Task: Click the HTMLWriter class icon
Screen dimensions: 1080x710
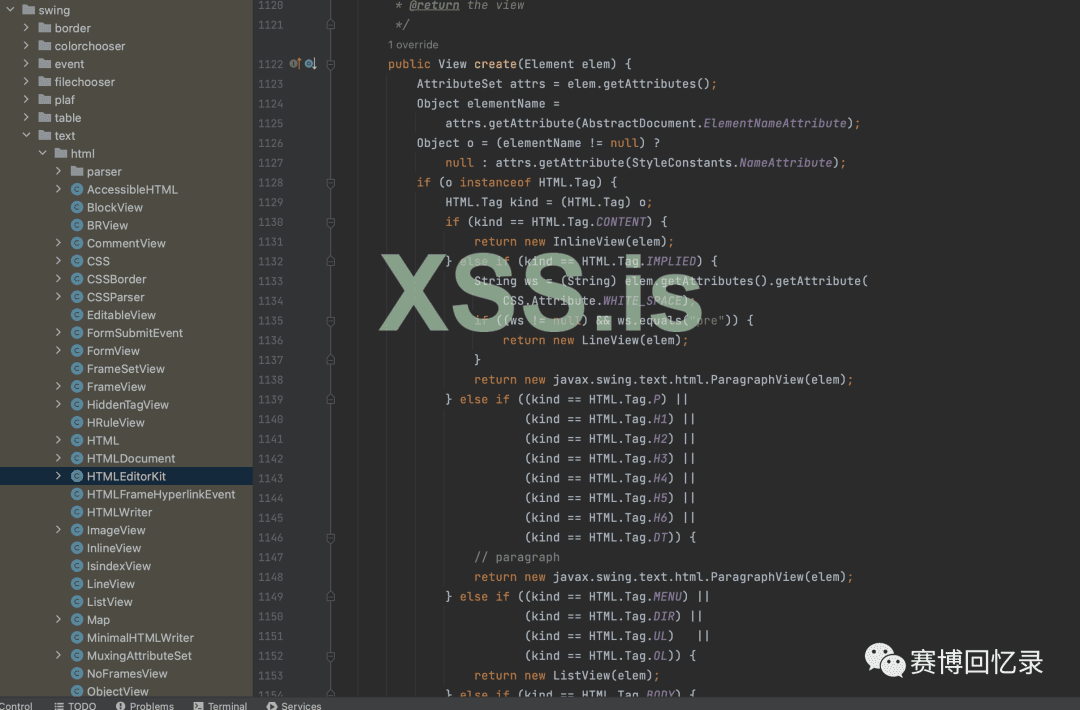Action: pyautogui.click(x=77, y=512)
